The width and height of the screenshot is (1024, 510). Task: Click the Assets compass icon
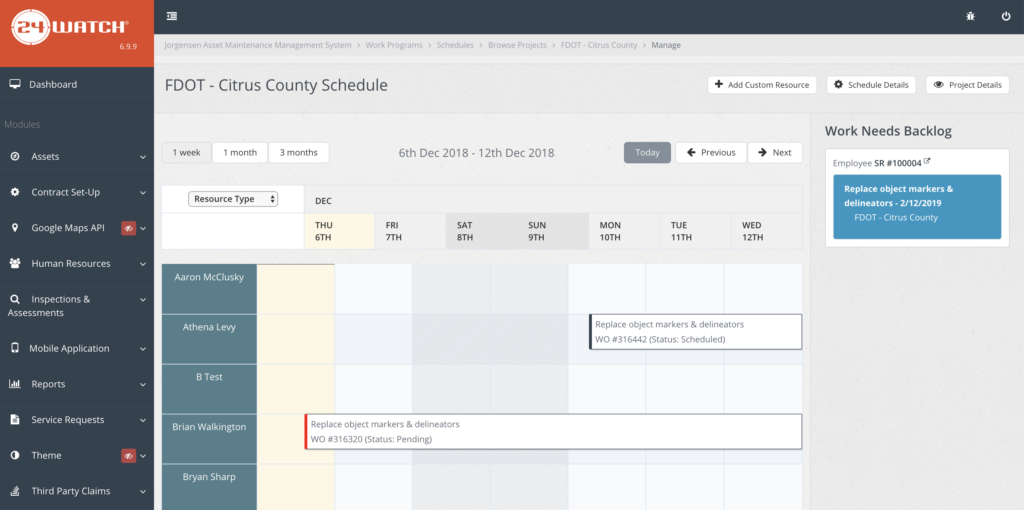(15, 157)
